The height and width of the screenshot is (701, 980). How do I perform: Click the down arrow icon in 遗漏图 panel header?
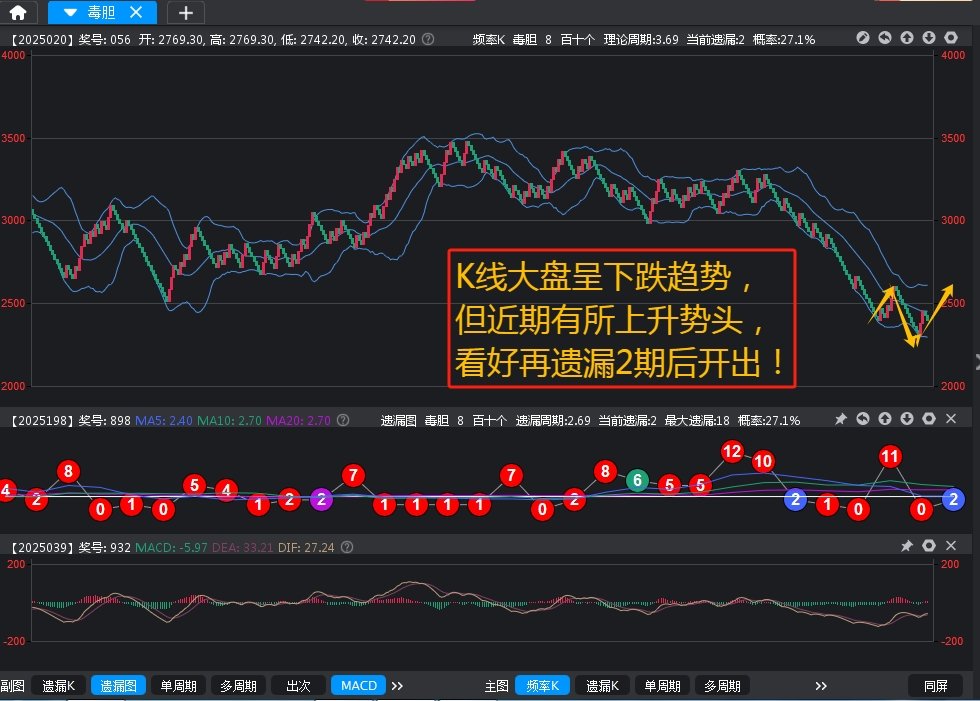tap(907, 419)
